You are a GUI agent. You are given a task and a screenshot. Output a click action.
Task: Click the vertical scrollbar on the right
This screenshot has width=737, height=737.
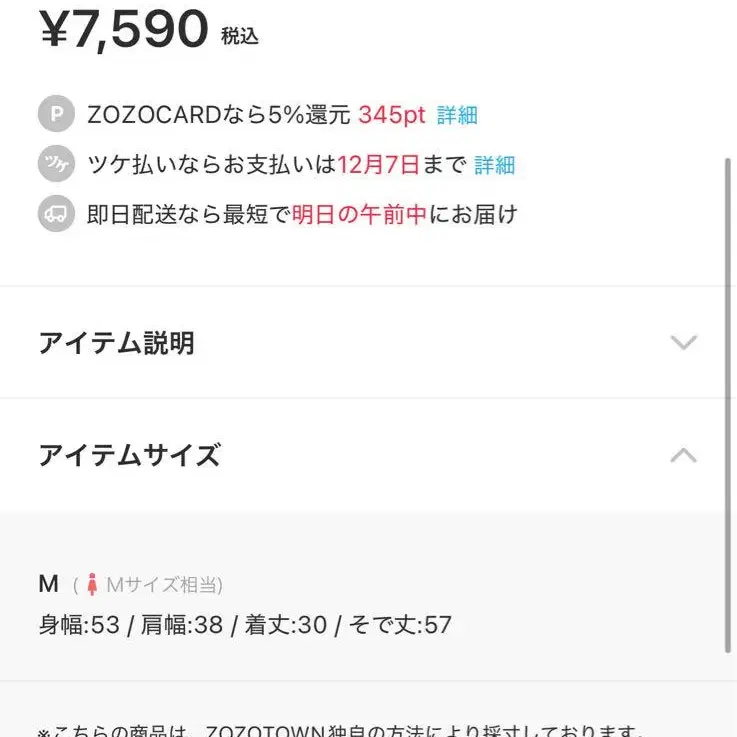pyautogui.click(x=727, y=400)
